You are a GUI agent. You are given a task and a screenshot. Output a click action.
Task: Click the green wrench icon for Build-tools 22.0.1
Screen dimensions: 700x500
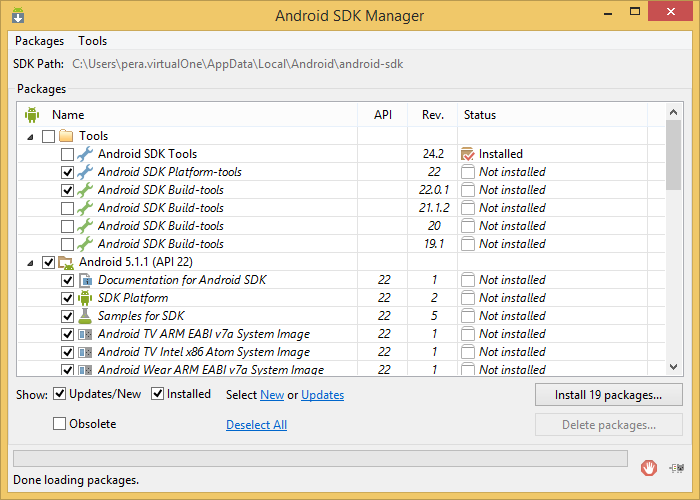point(85,190)
